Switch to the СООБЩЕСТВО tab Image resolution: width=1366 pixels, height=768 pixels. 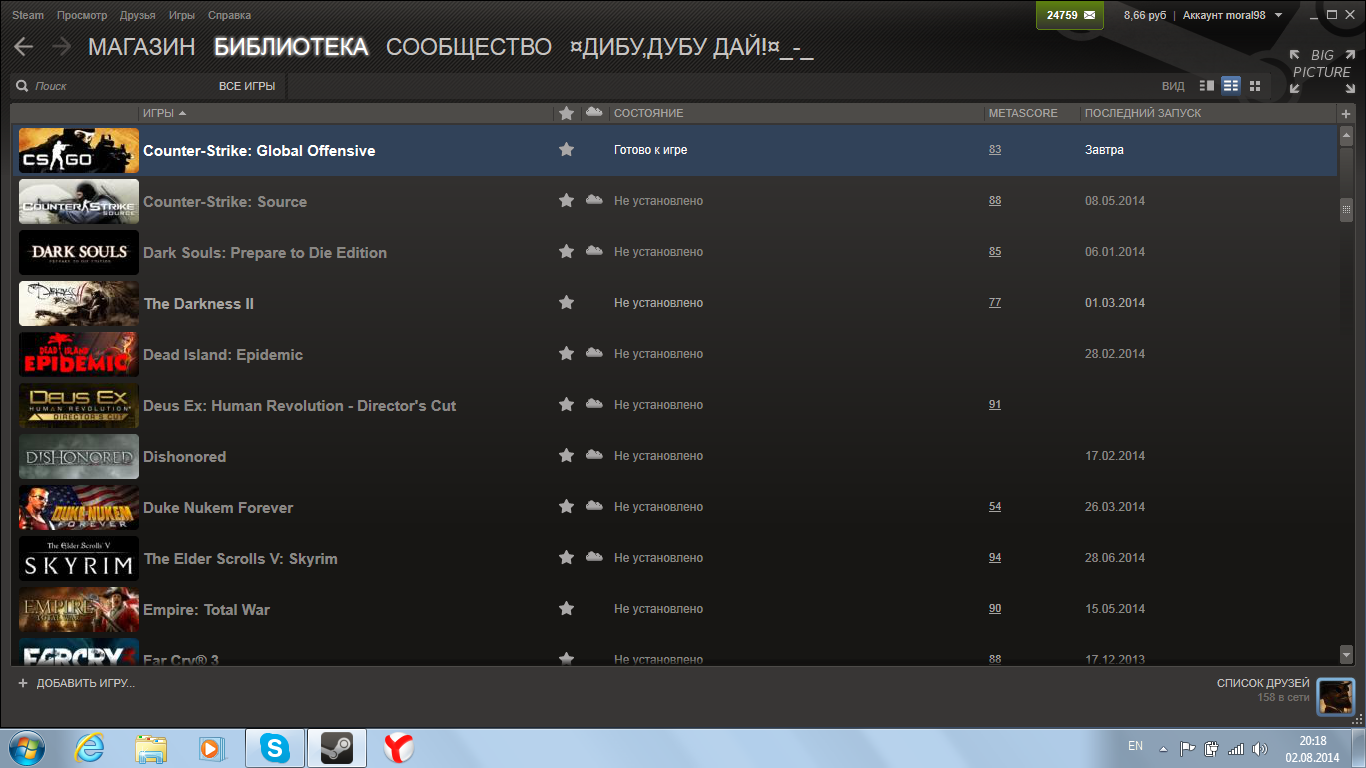[469, 47]
